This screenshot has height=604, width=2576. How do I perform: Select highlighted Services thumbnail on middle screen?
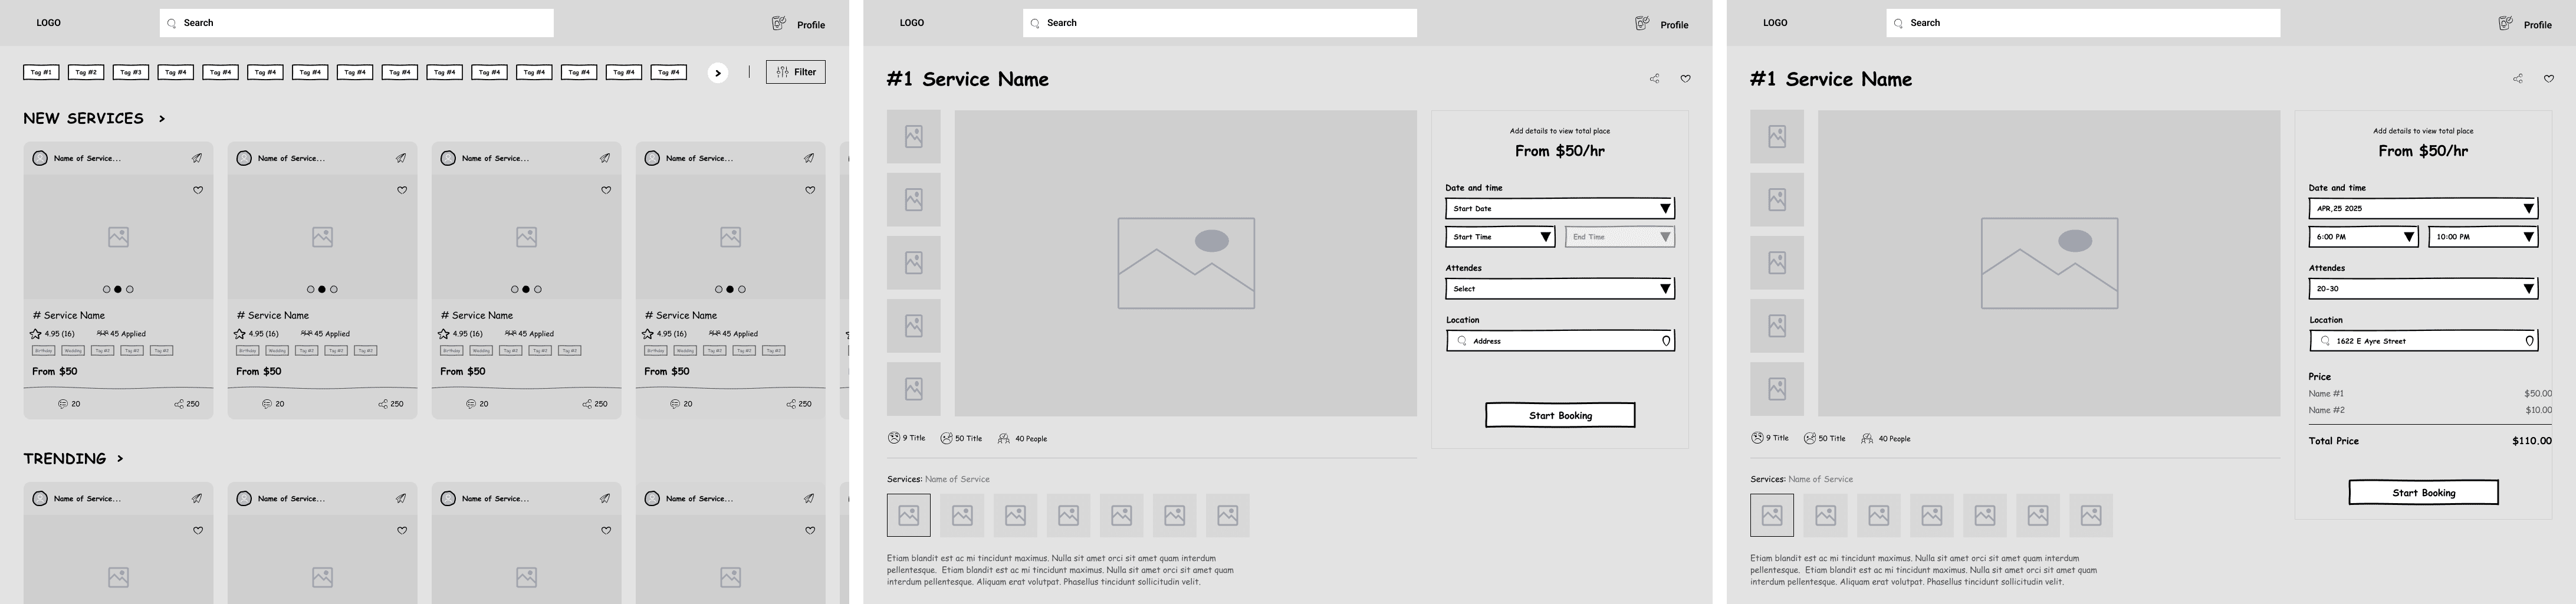point(908,515)
